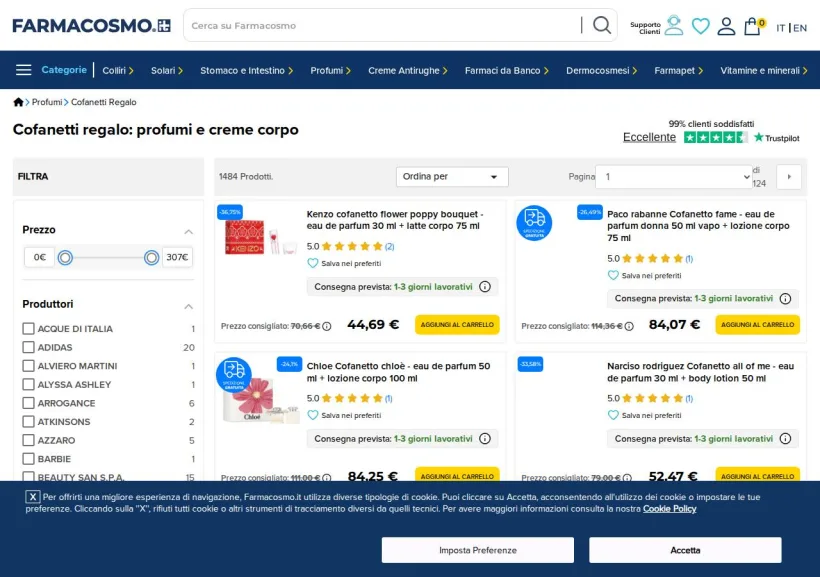Add Paco Rabanne cofanetto to cart

[757, 325]
